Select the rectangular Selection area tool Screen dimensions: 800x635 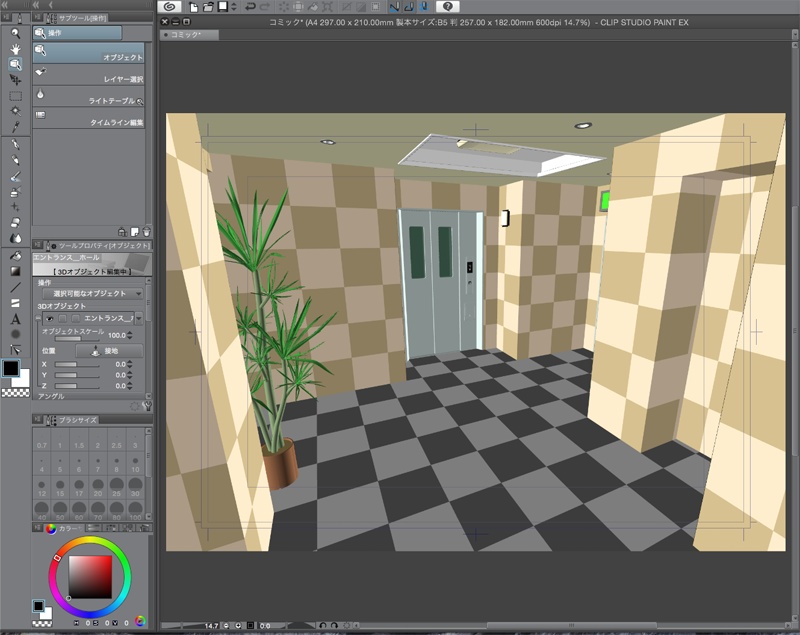click(x=16, y=95)
